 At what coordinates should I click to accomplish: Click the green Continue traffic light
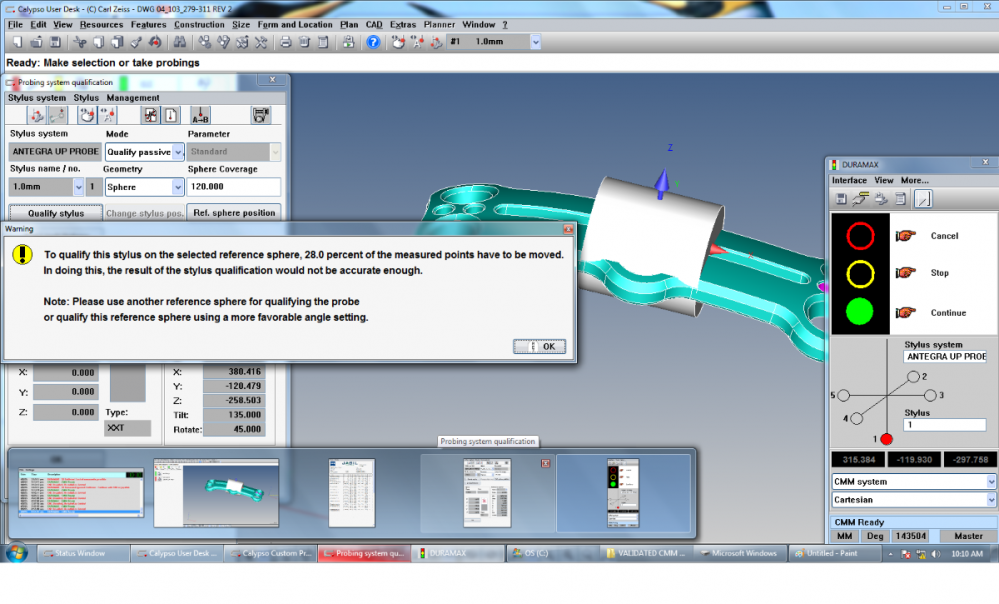pyautogui.click(x=859, y=311)
